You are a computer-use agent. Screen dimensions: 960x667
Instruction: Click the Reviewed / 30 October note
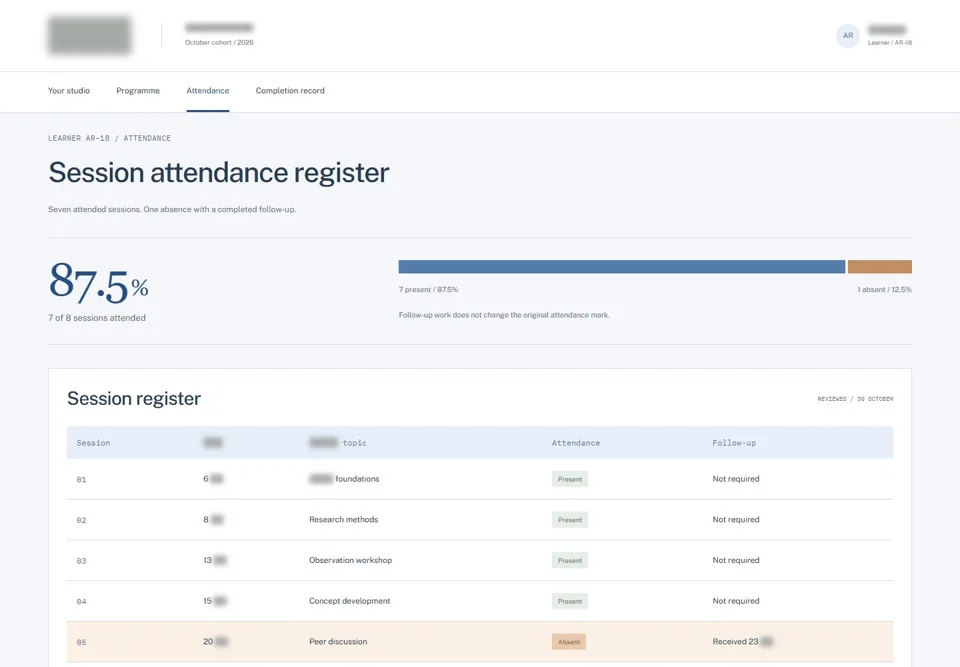855,399
